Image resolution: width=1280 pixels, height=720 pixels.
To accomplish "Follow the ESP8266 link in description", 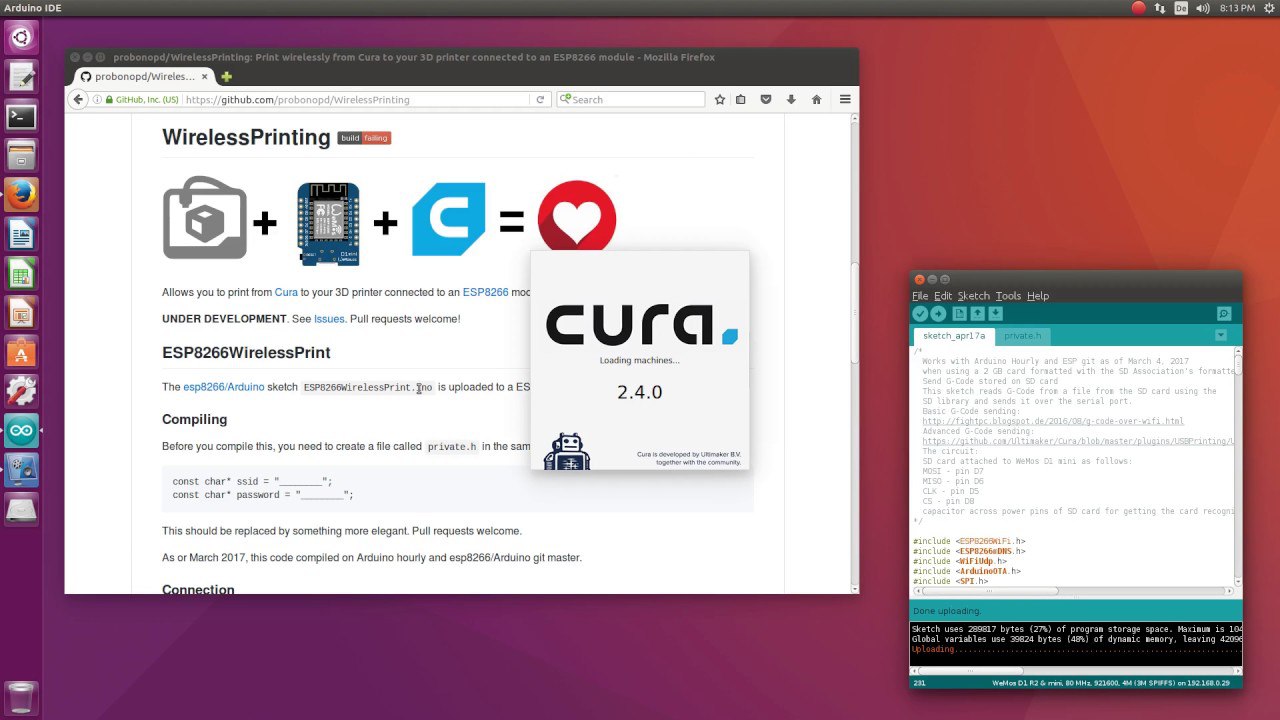I will coord(485,292).
